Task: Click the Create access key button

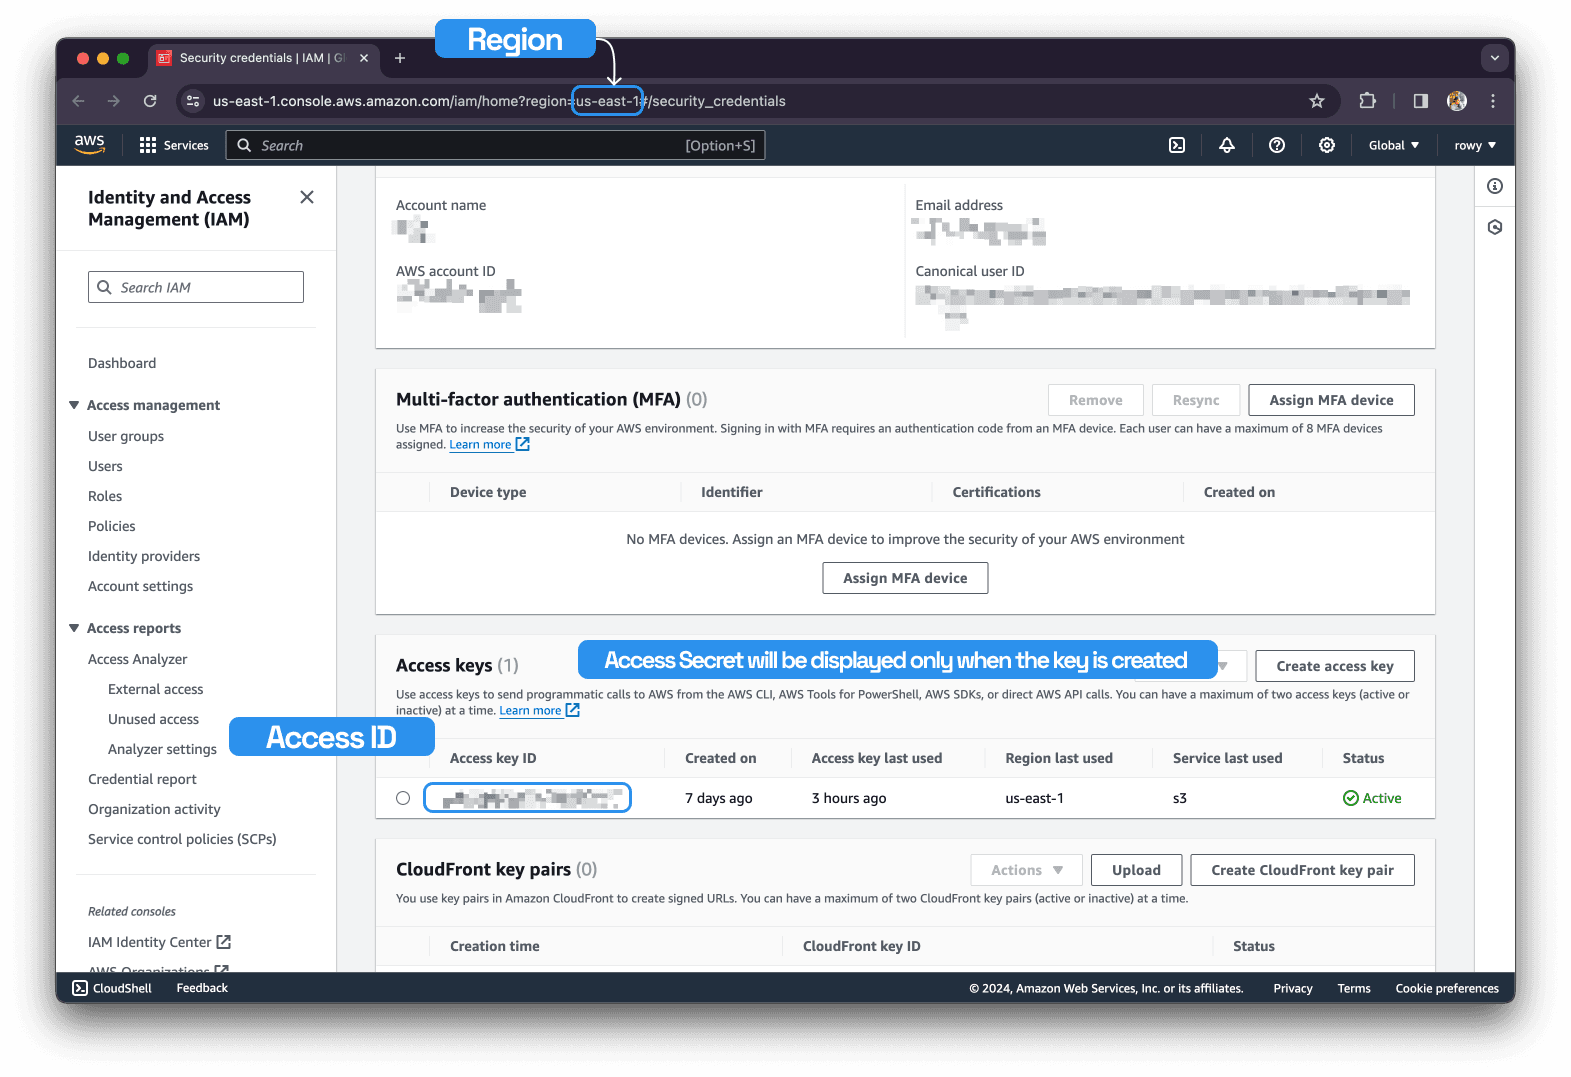Action: point(1334,666)
